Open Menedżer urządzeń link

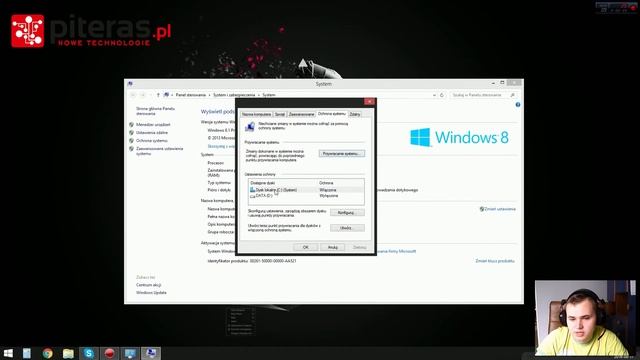point(153,124)
